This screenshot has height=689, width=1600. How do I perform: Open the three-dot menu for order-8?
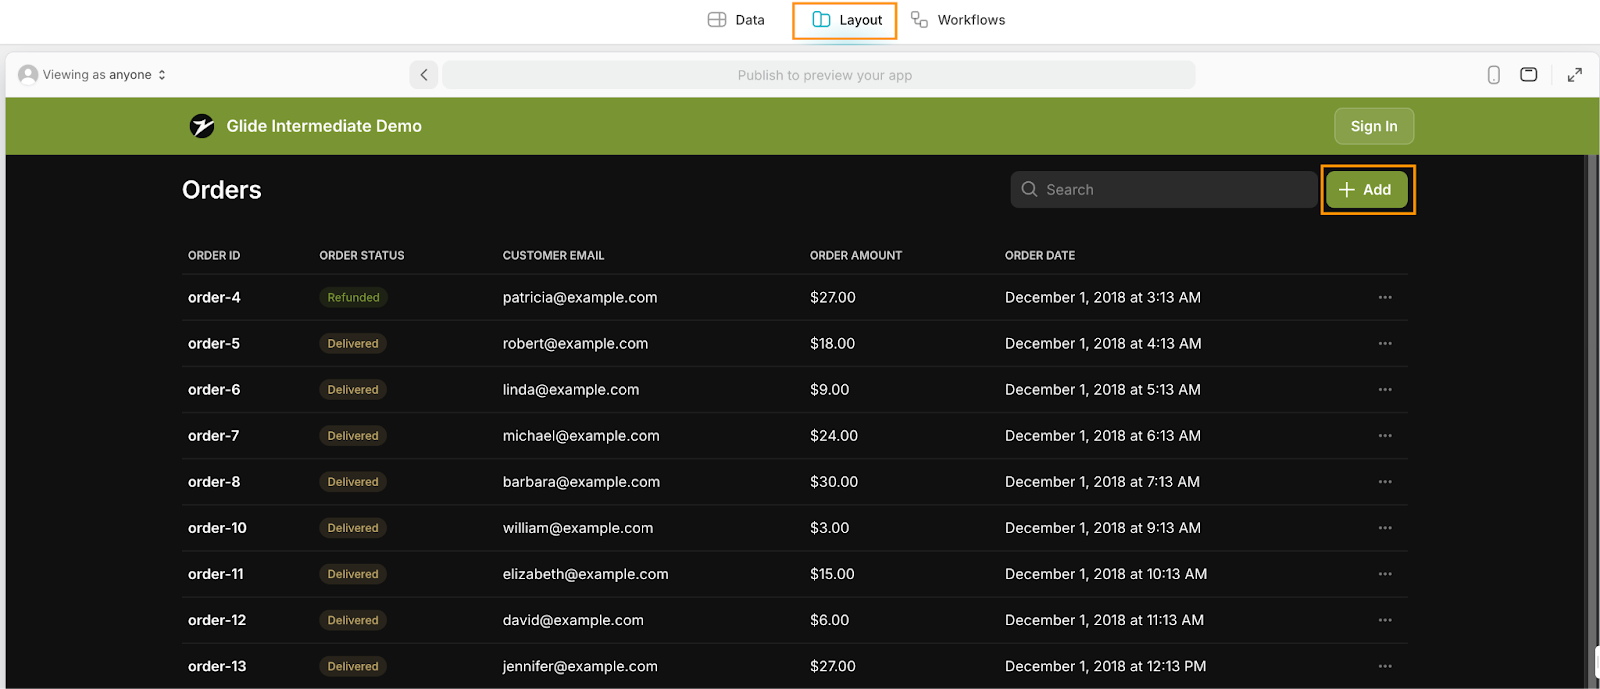(x=1385, y=481)
